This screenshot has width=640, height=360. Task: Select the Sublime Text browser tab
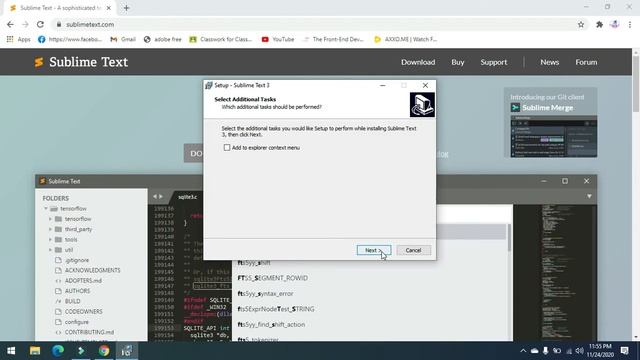(60, 8)
